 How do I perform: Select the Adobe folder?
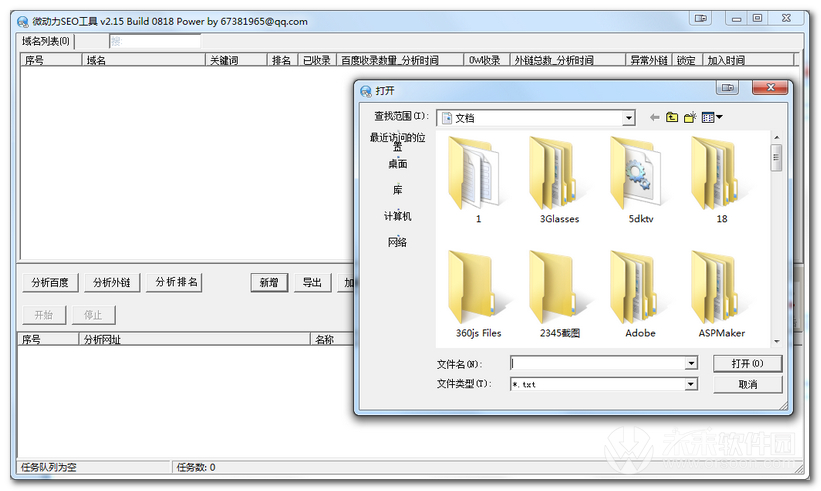pyautogui.click(x=640, y=292)
